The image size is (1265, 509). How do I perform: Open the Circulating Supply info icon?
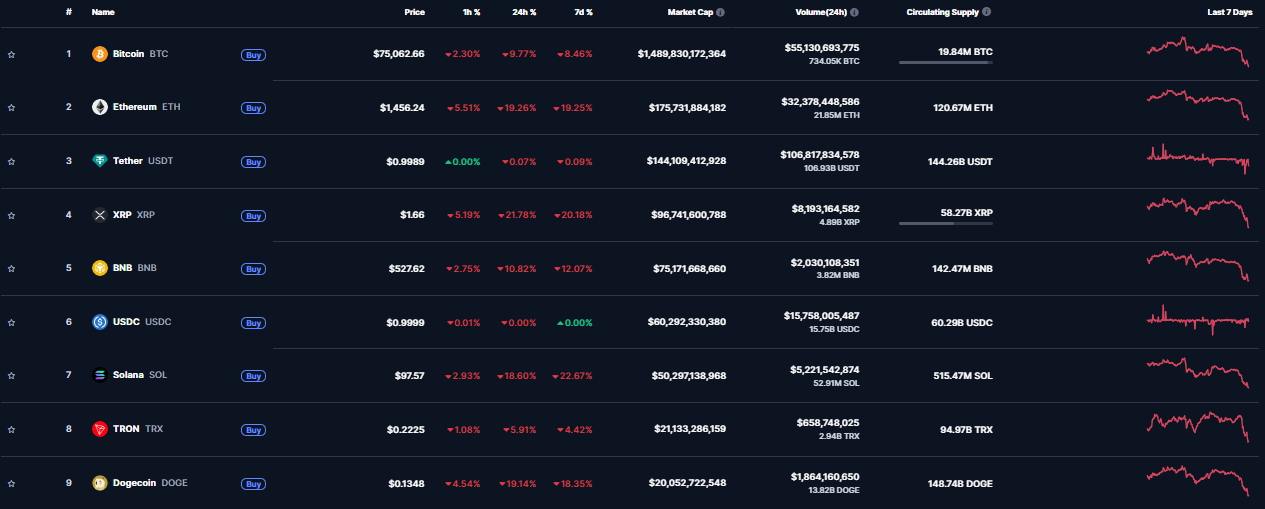point(987,13)
